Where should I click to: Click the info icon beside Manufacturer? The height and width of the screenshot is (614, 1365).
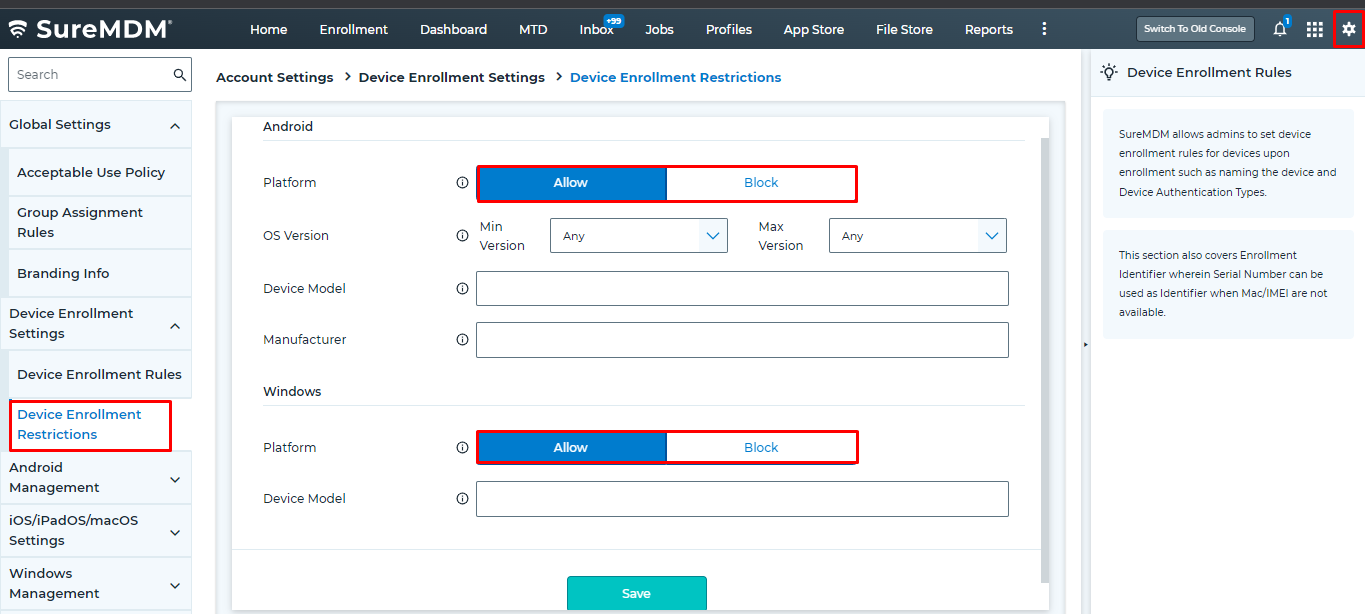(461, 339)
